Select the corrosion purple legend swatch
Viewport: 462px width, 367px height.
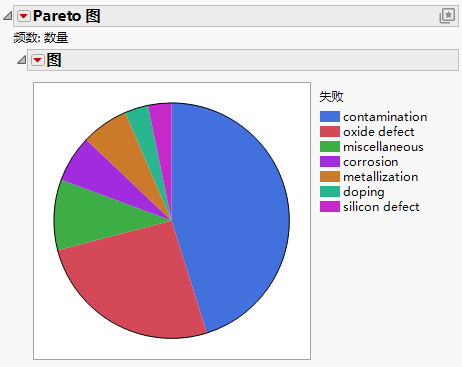330,162
